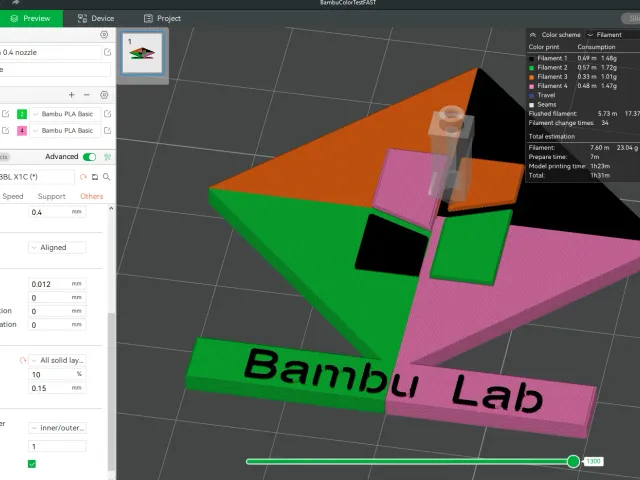The image size is (640, 480).
Task: Open the Support settings tab
Action: pyautogui.click(x=51, y=196)
